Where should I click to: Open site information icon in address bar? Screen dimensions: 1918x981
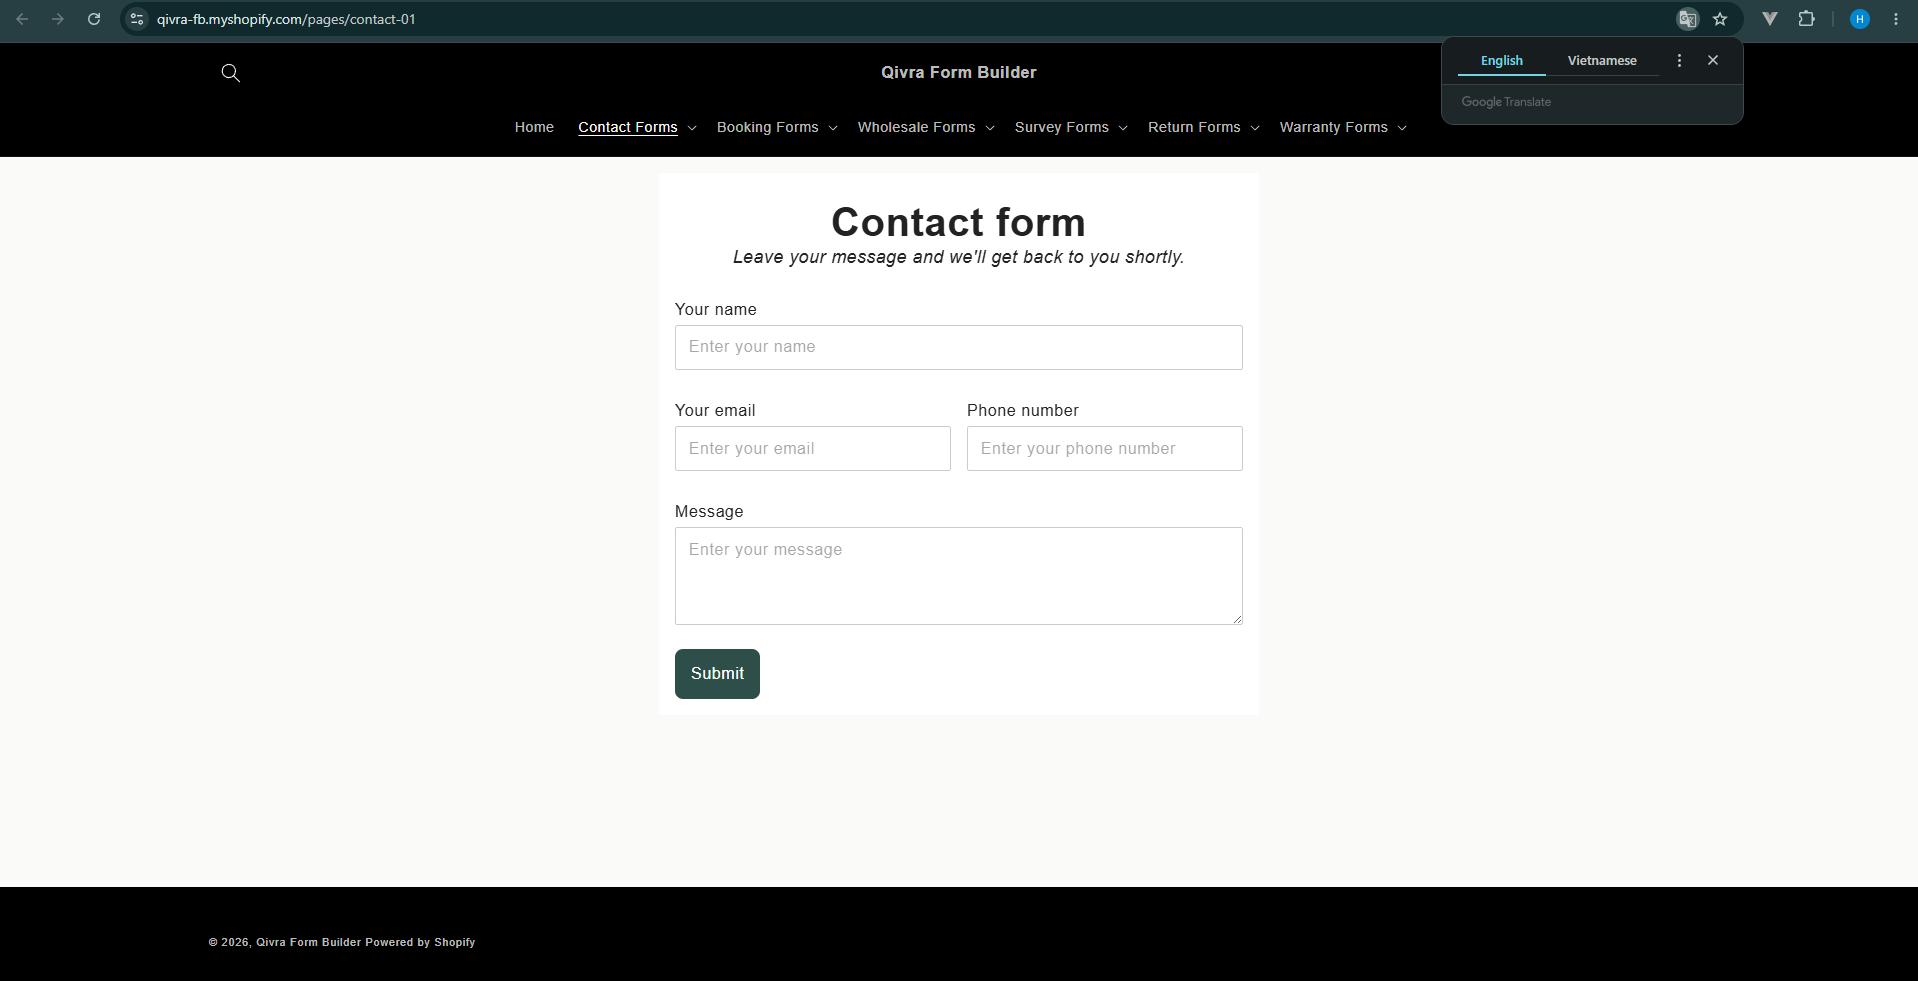click(x=137, y=19)
